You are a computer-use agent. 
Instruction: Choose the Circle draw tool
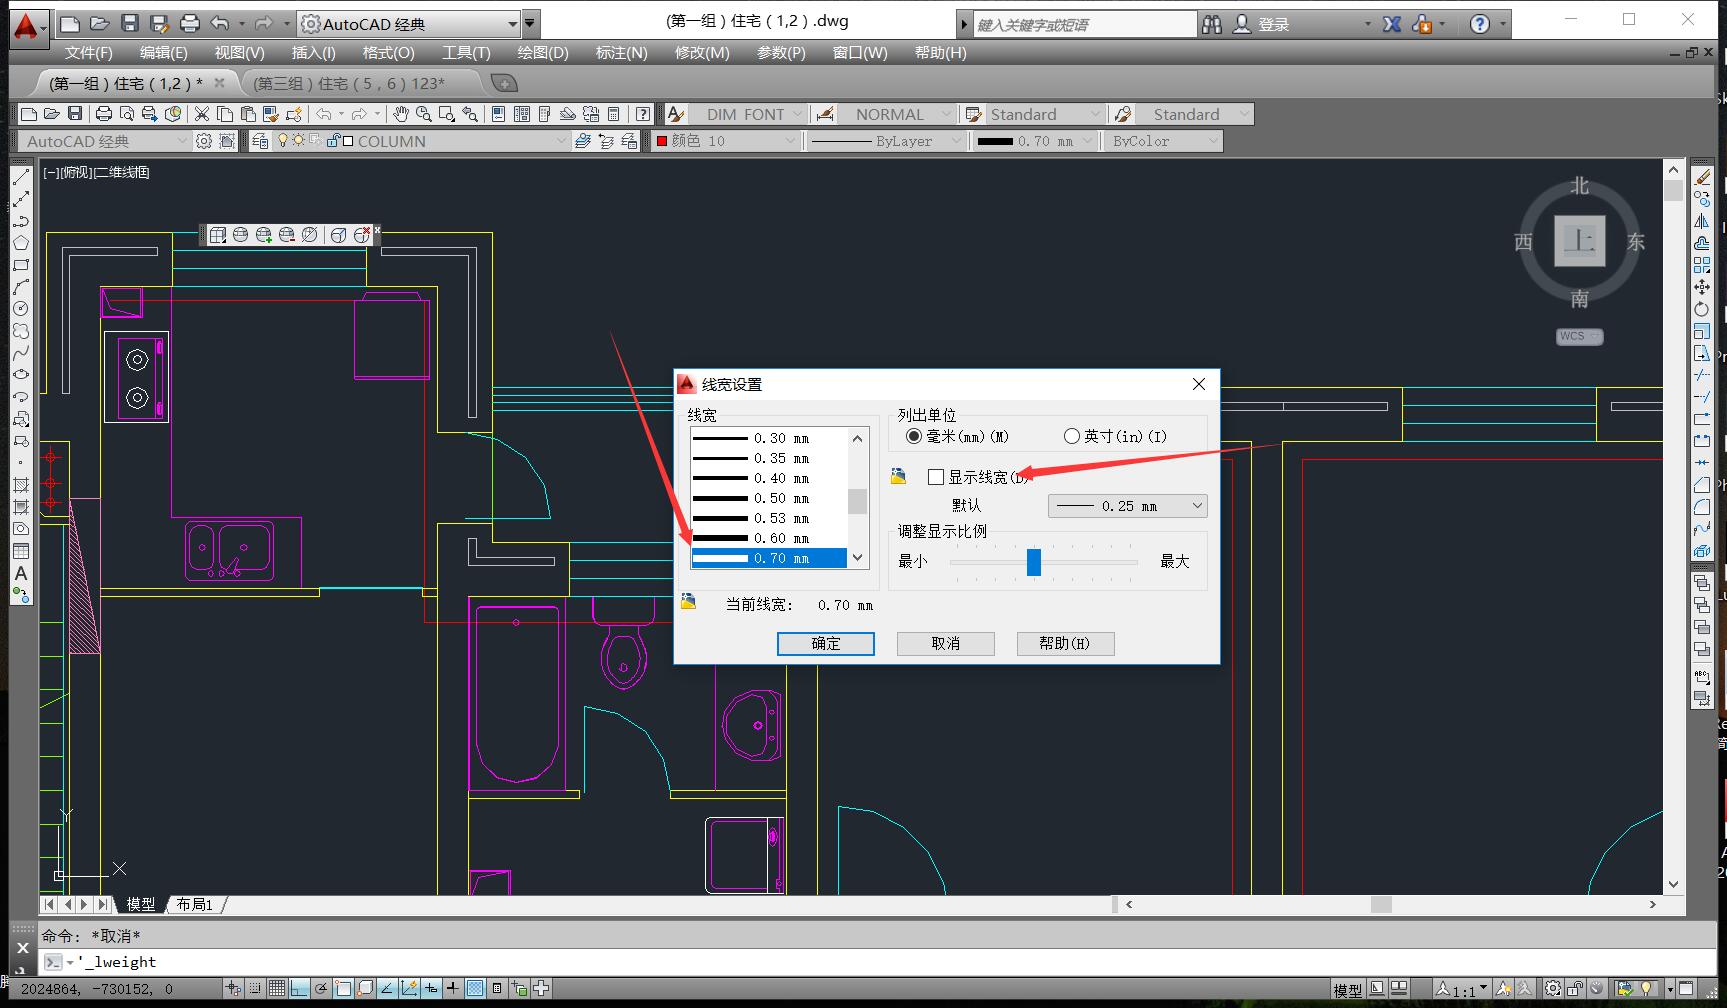click(x=21, y=309)
